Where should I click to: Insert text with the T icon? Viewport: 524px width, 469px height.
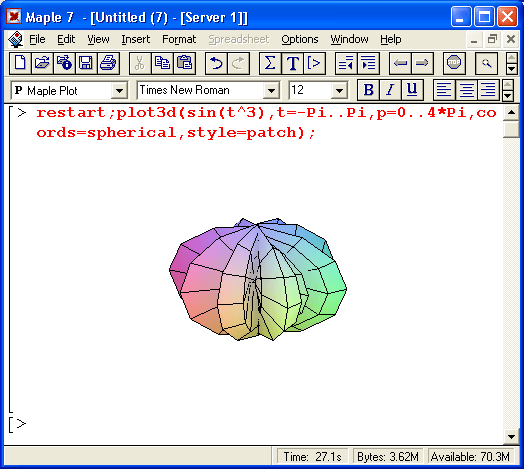tap(292, 63)
